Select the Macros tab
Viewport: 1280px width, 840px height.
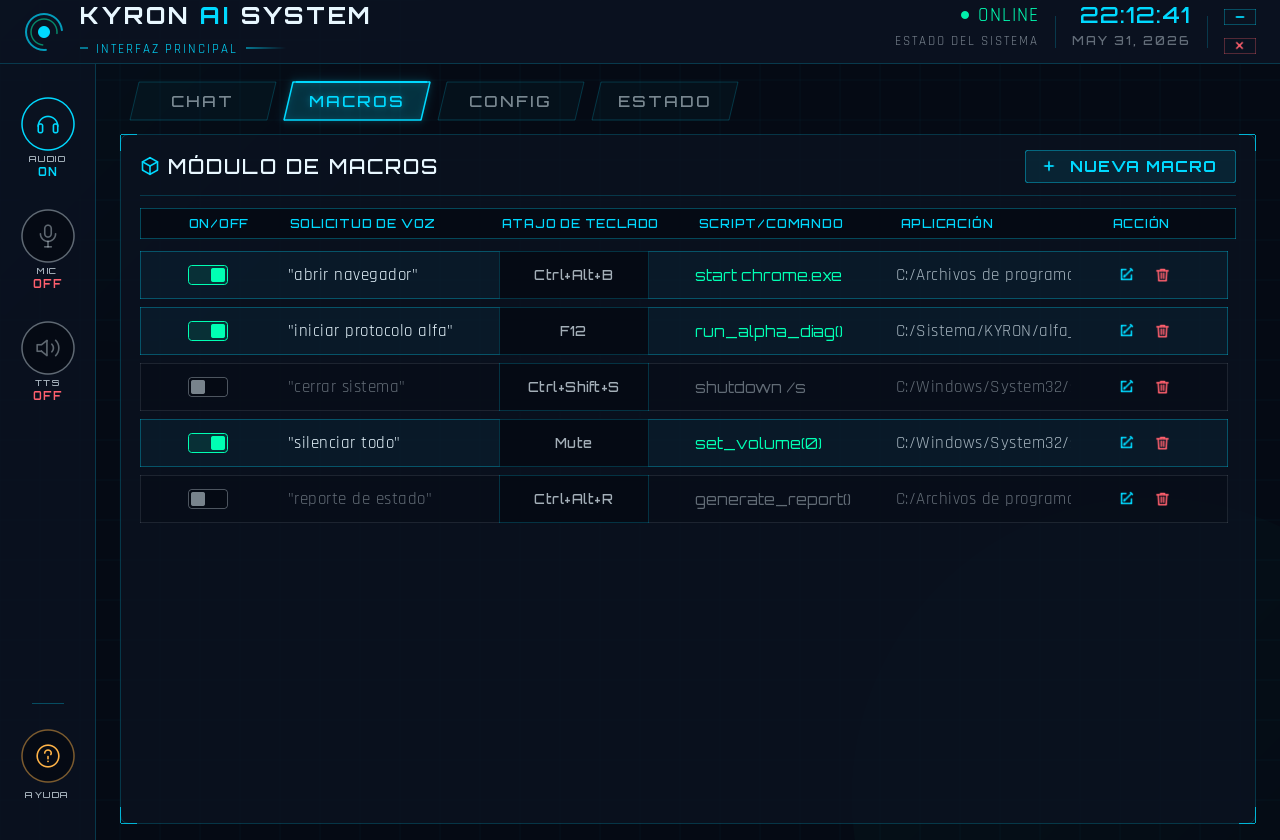pyautogui.click(x=356, y=101)
